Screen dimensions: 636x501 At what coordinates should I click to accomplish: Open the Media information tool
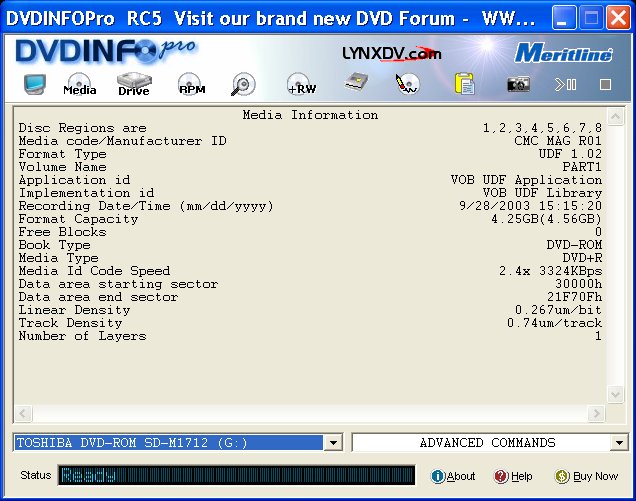point(80,84)
